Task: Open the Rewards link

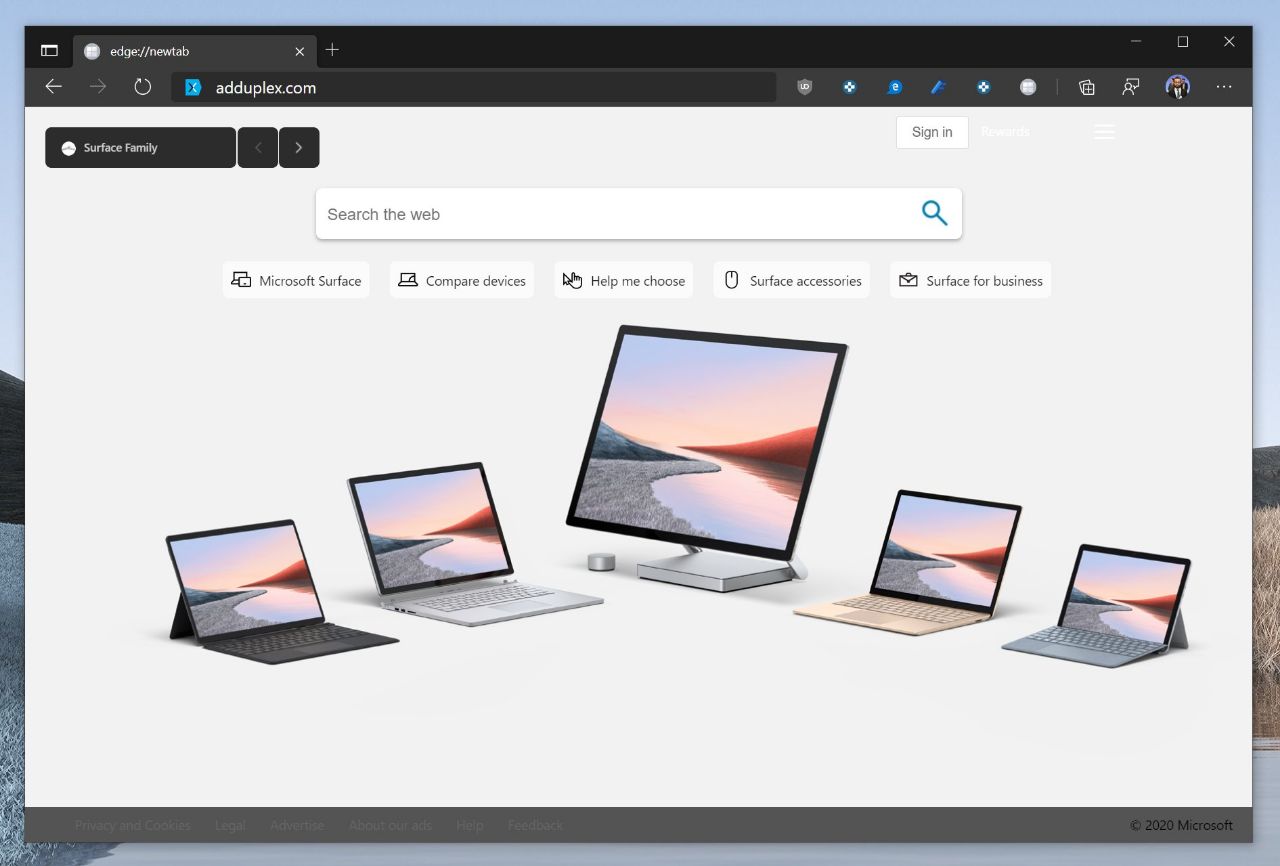Action: click(x=1005, y=132)
